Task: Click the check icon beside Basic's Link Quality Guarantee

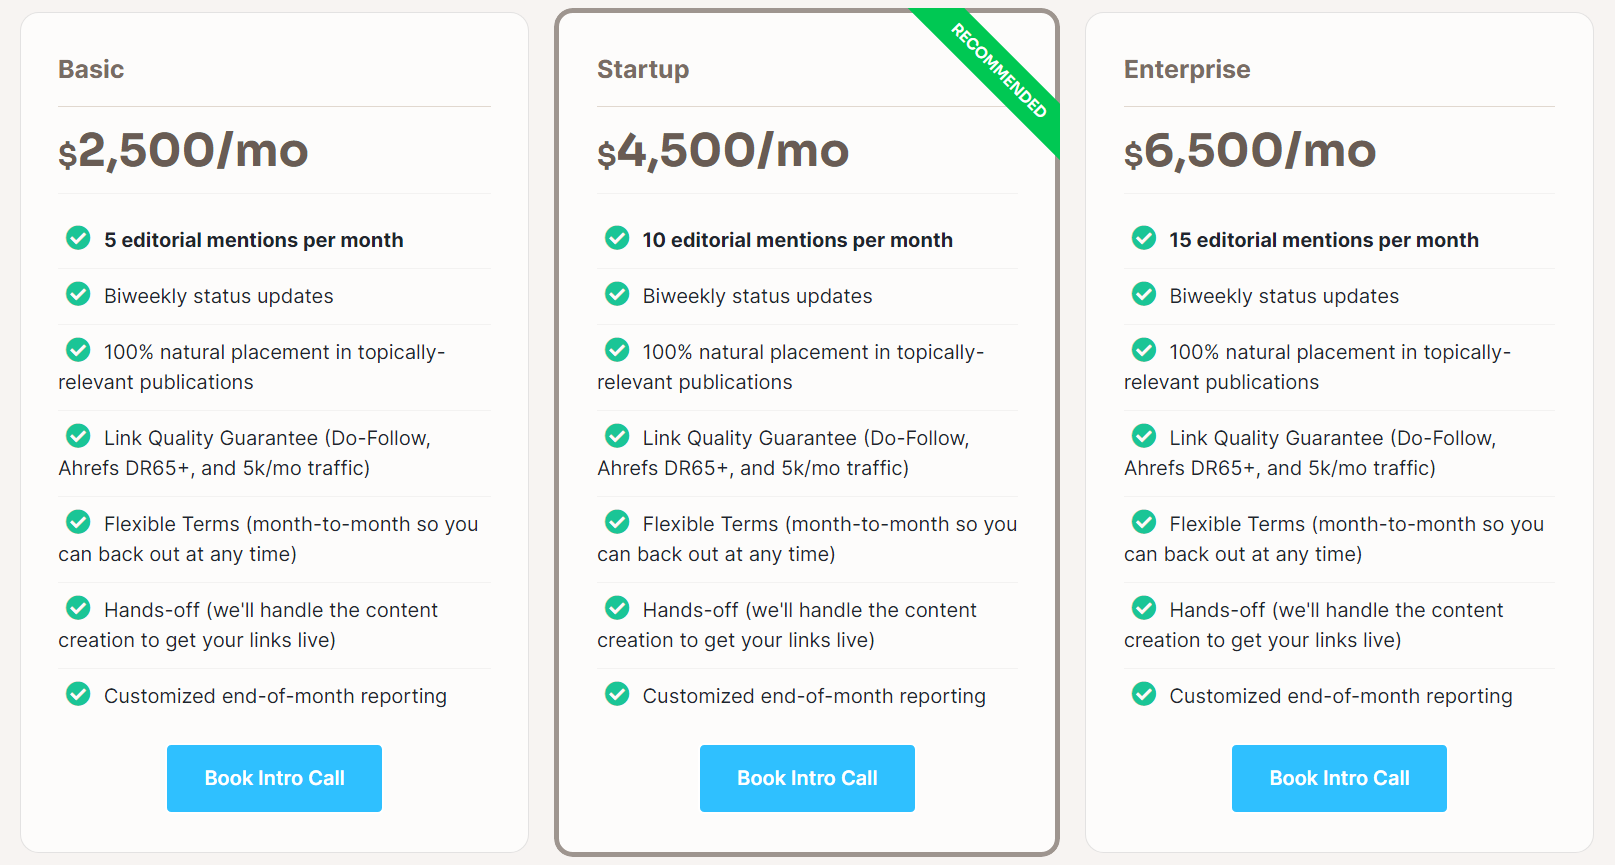Action: [78, 436]
